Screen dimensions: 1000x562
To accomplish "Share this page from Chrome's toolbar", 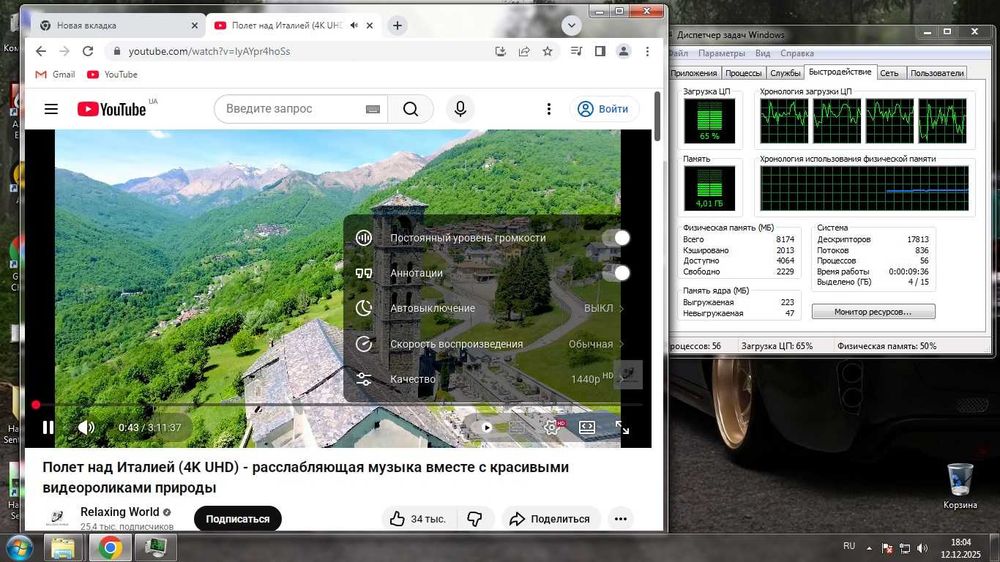I will 524,51.
